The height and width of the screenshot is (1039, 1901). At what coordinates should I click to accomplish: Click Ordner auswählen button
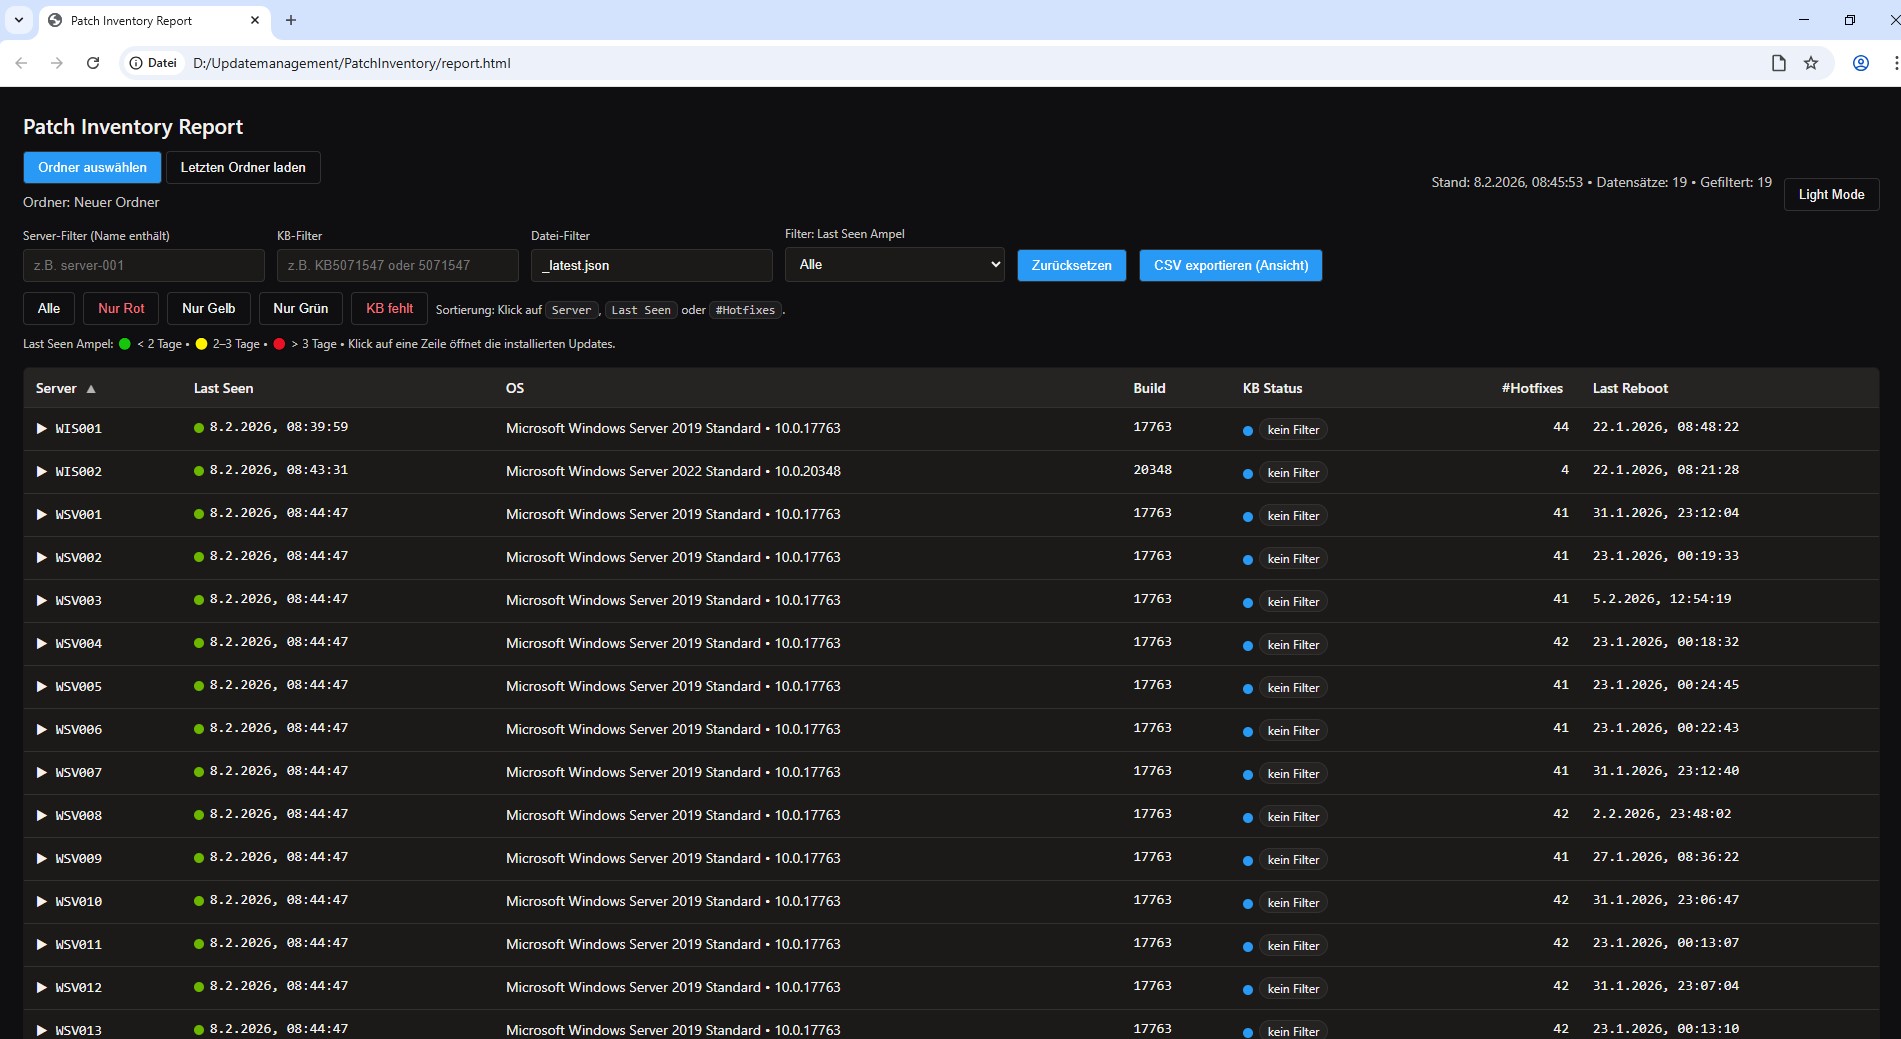pyautogui.click(x=92, y=167)
